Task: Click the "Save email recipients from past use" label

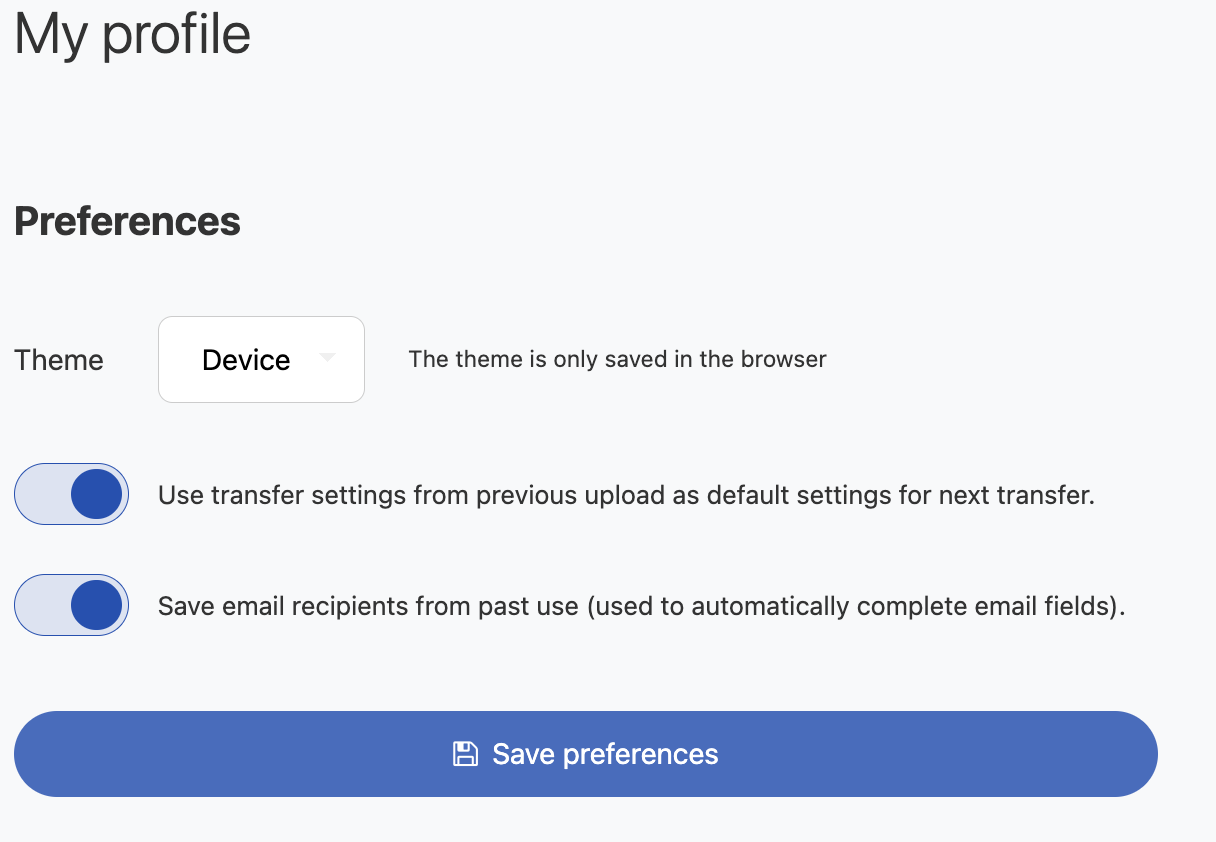Action: 369,606
